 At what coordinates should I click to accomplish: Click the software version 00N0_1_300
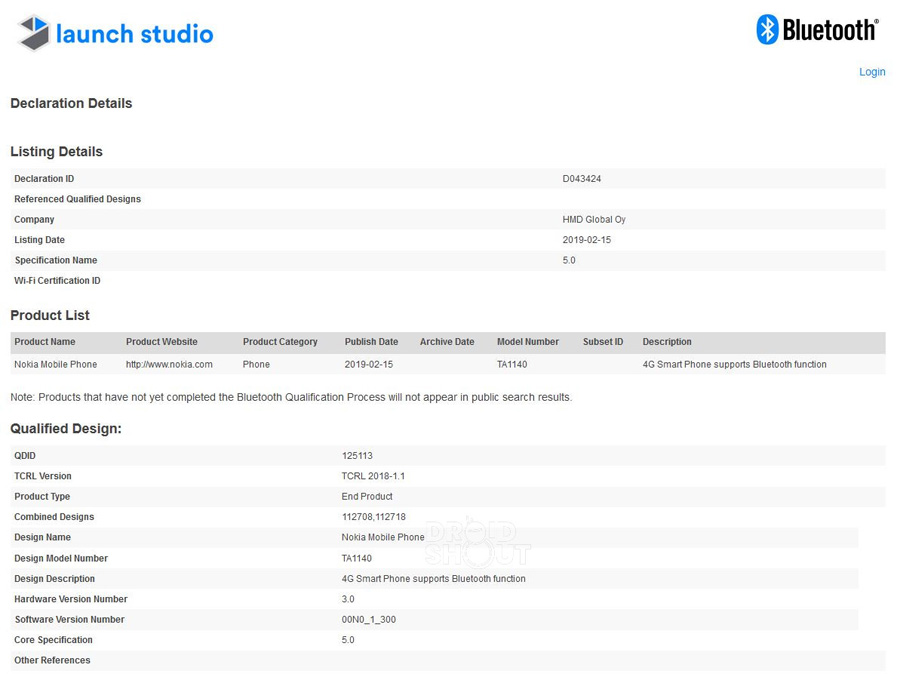click(369, 620)
